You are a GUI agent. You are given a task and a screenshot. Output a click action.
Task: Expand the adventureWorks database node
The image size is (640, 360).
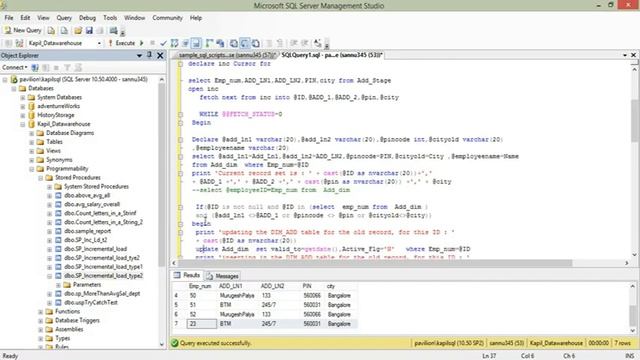pos(23,106)
